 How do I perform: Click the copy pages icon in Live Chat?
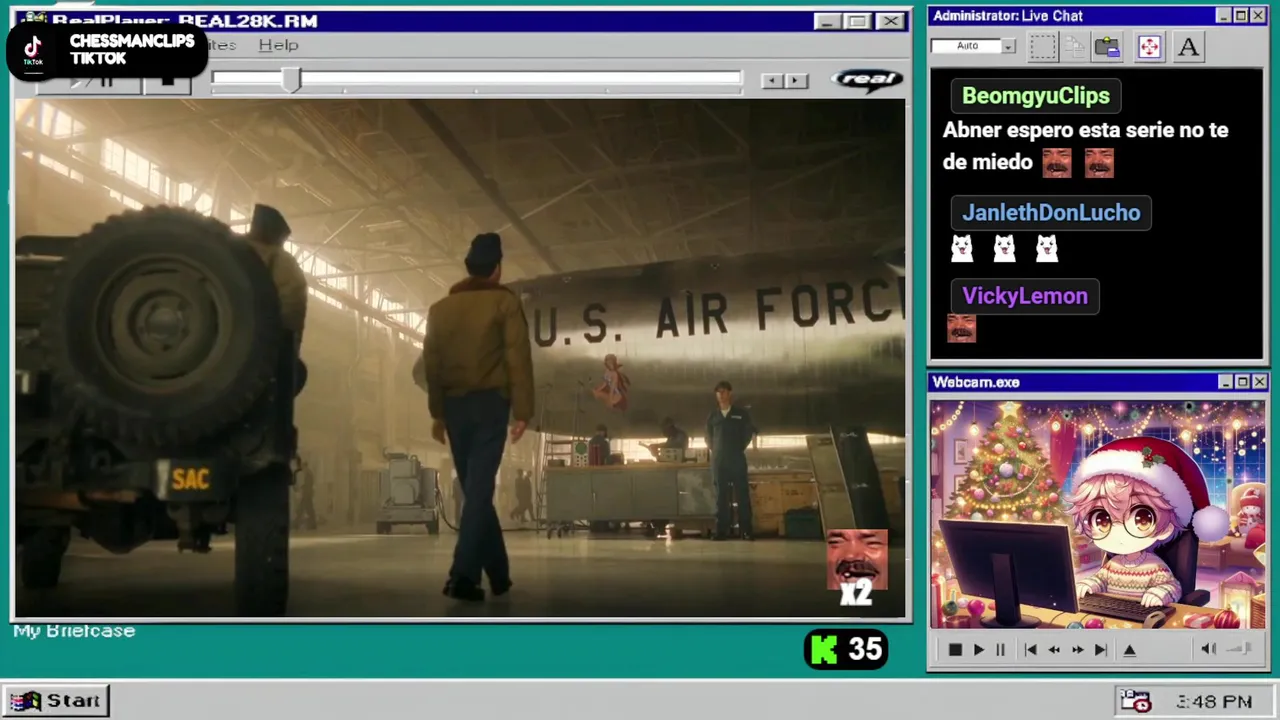click(x=1075, y=47)
